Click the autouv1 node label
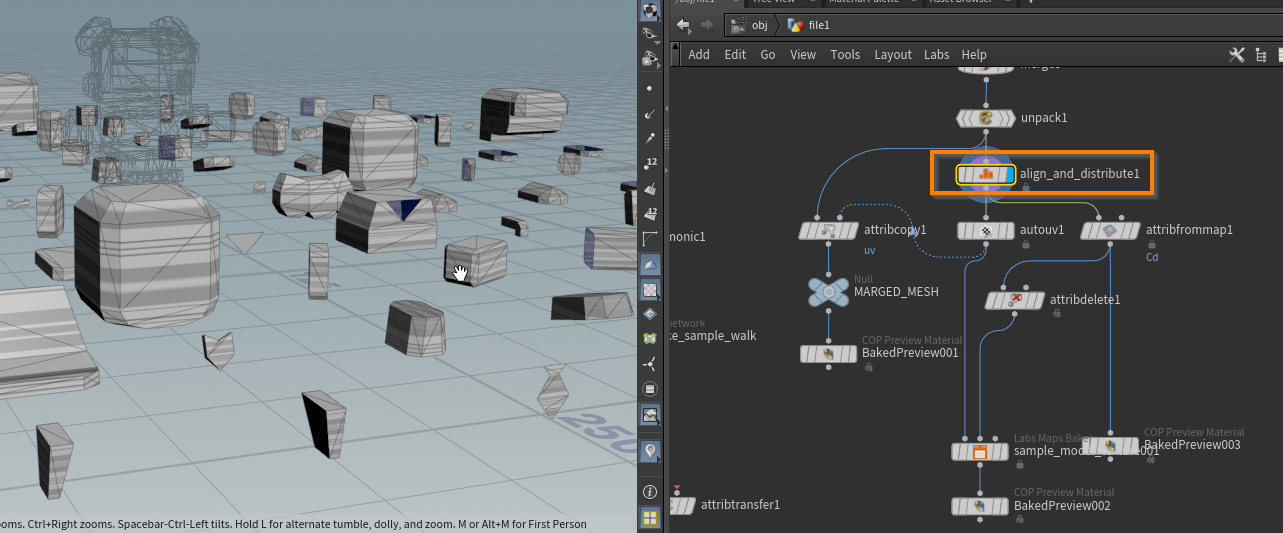 point(1042,230)
